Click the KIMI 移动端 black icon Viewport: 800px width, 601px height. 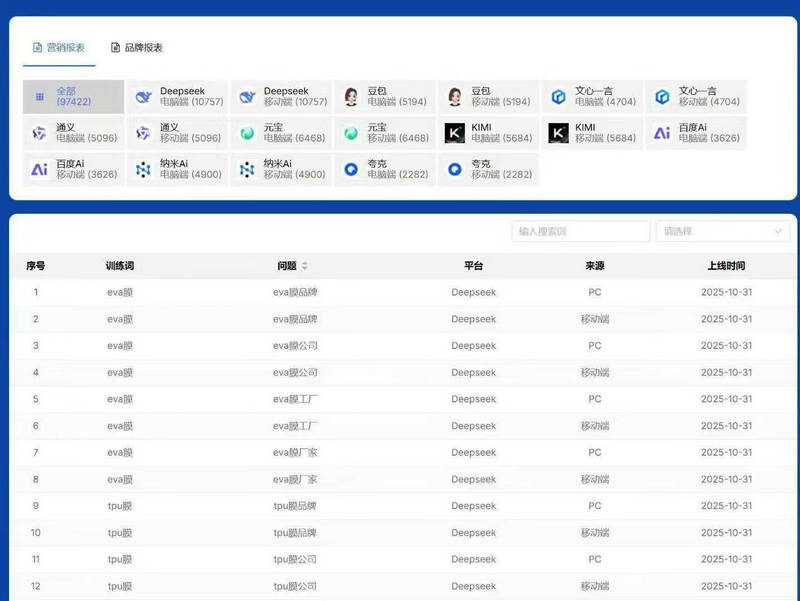(x=558, y=133)
